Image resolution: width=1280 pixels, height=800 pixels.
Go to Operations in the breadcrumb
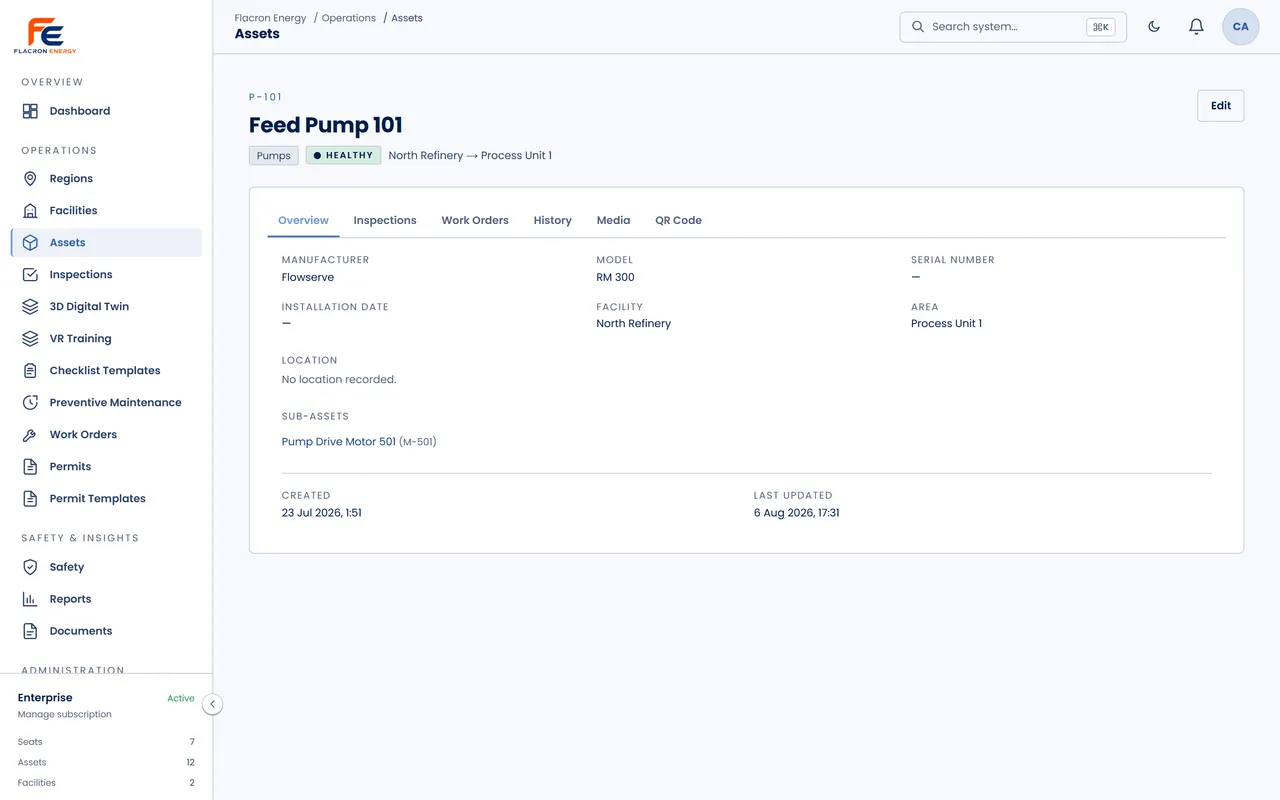point(349,18)
